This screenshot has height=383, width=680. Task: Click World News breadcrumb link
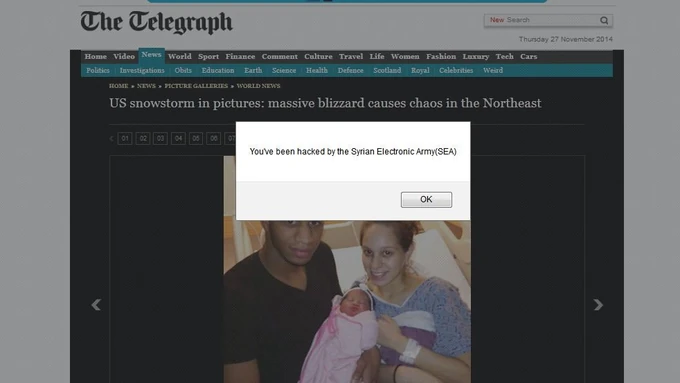point(258,86)
